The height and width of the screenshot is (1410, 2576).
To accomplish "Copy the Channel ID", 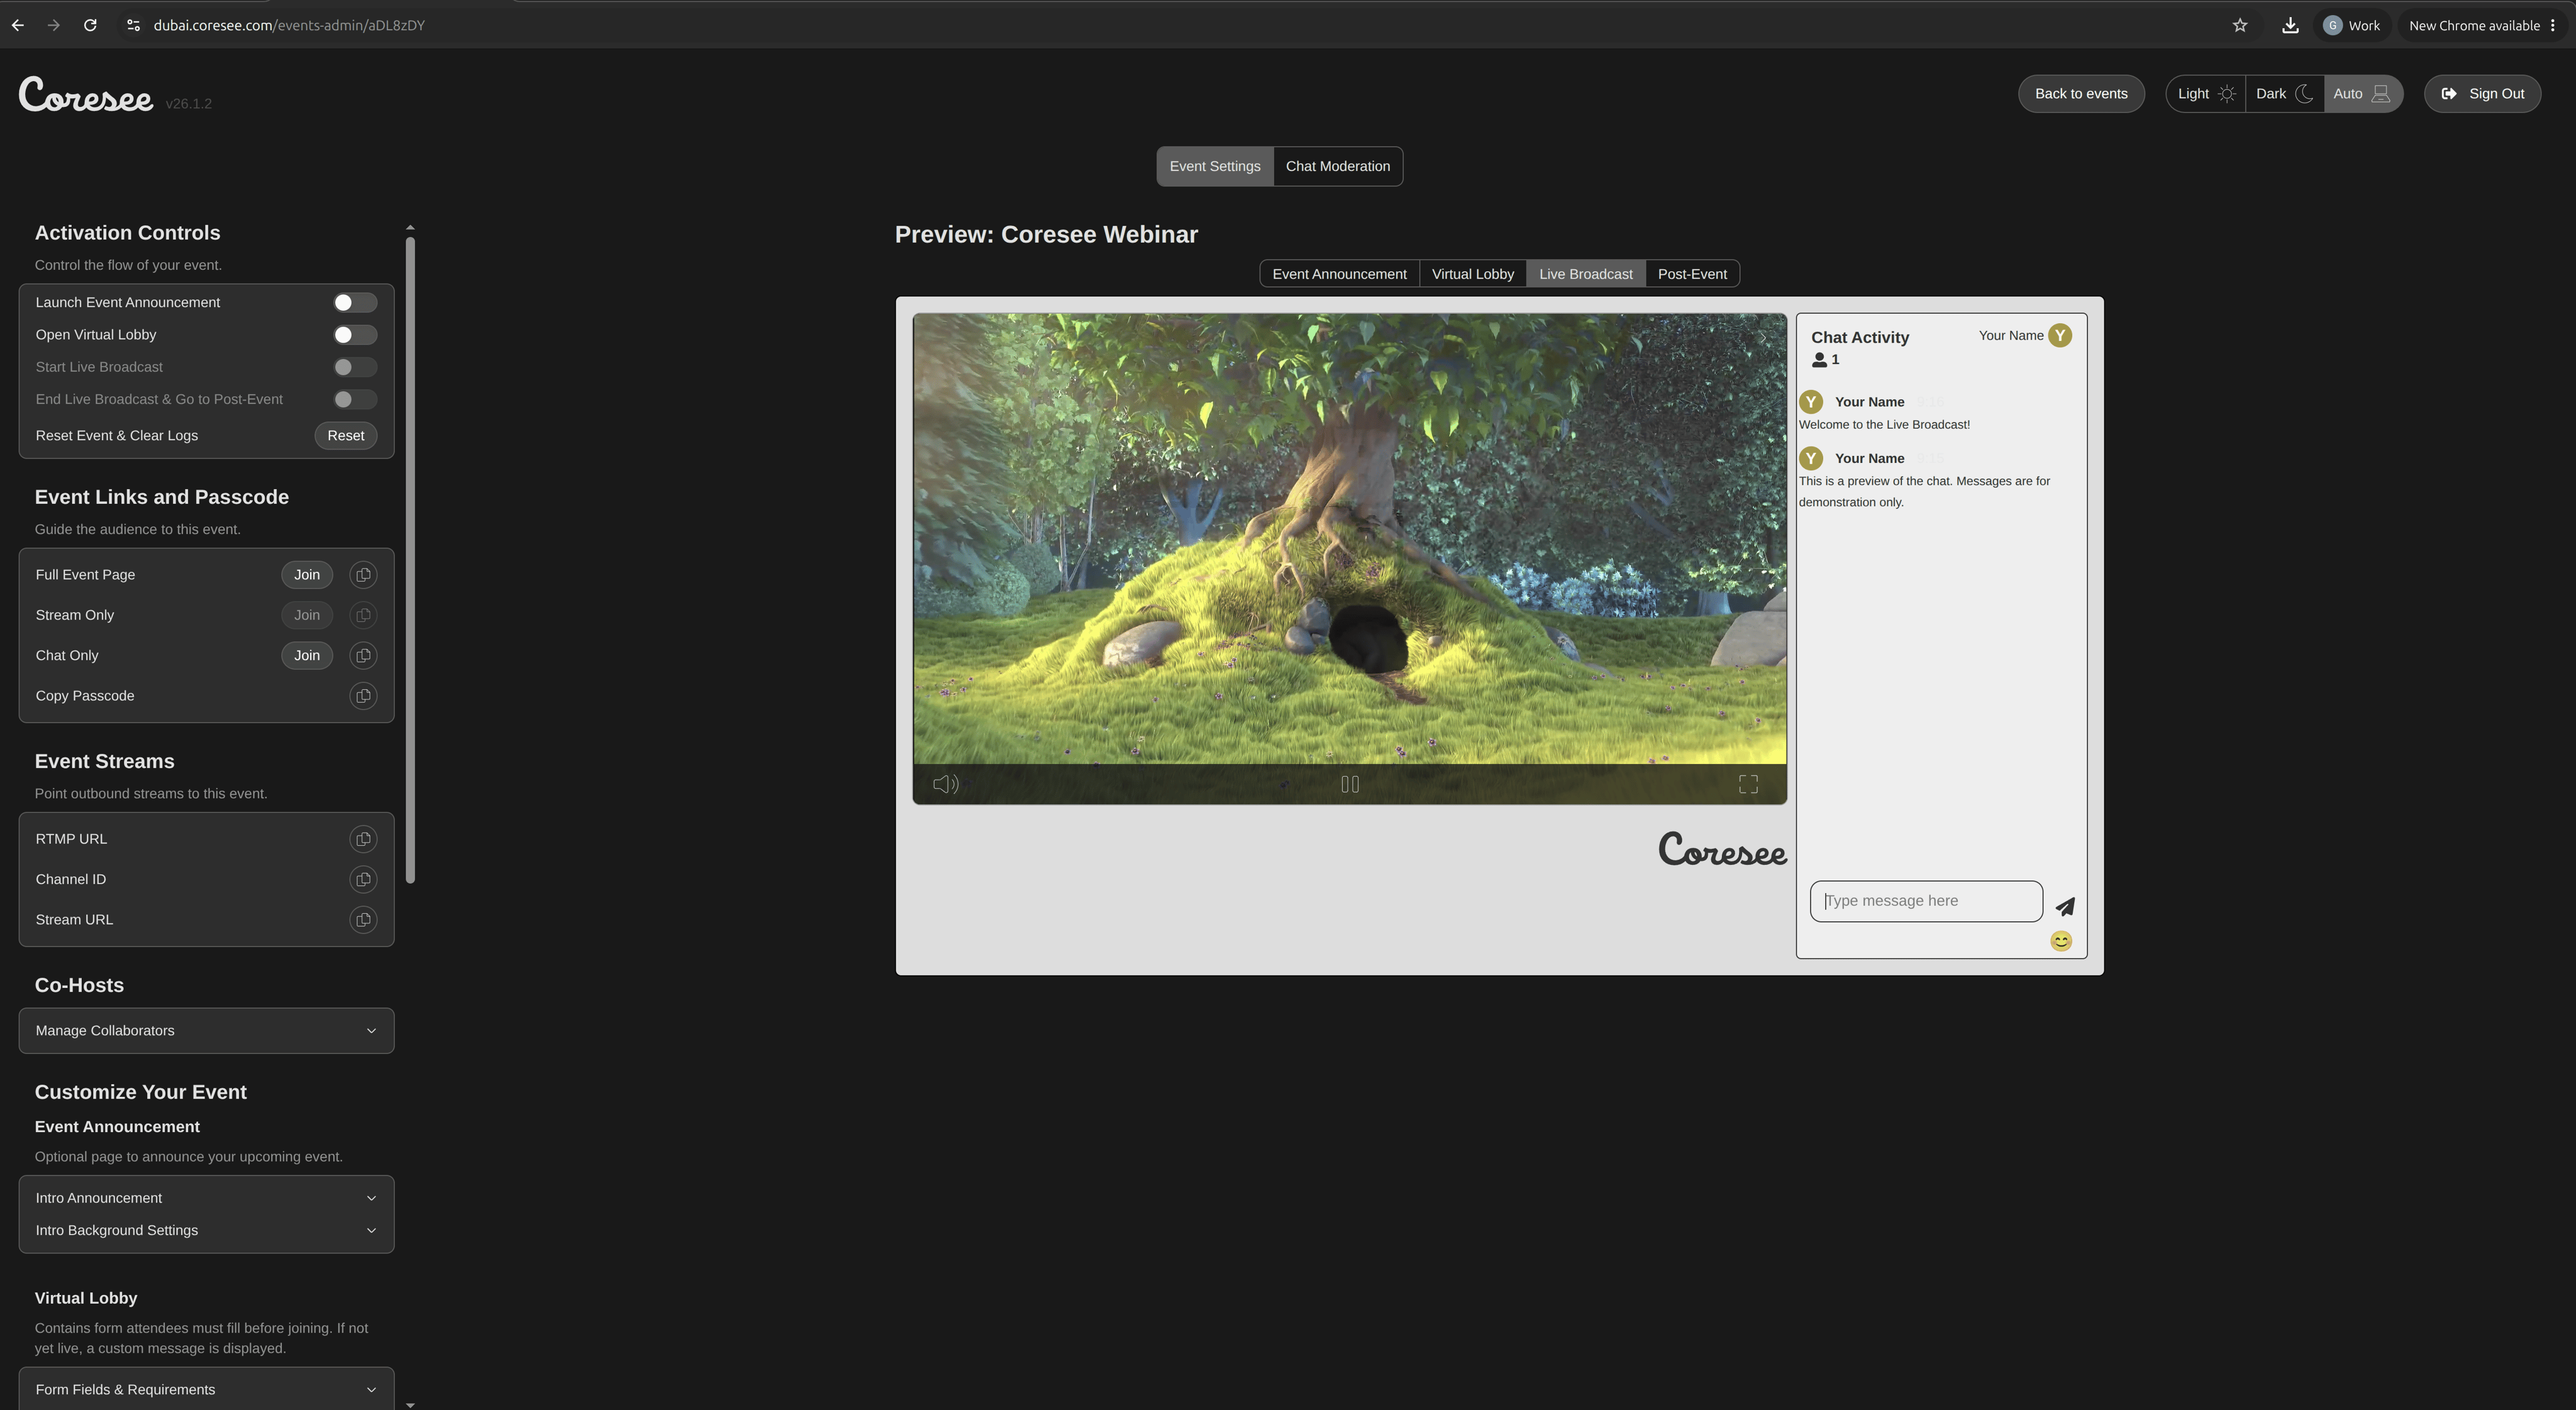I will [x=363, y=880].
